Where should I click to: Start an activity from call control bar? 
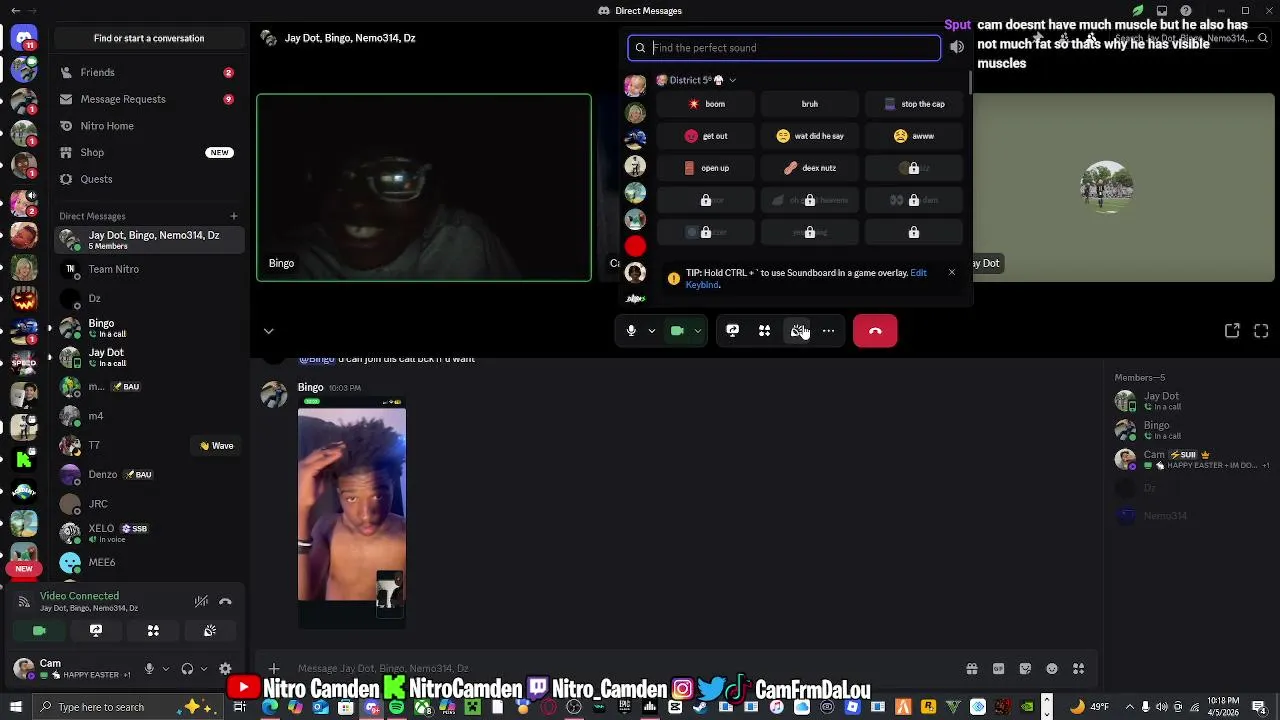pos(764,331)
